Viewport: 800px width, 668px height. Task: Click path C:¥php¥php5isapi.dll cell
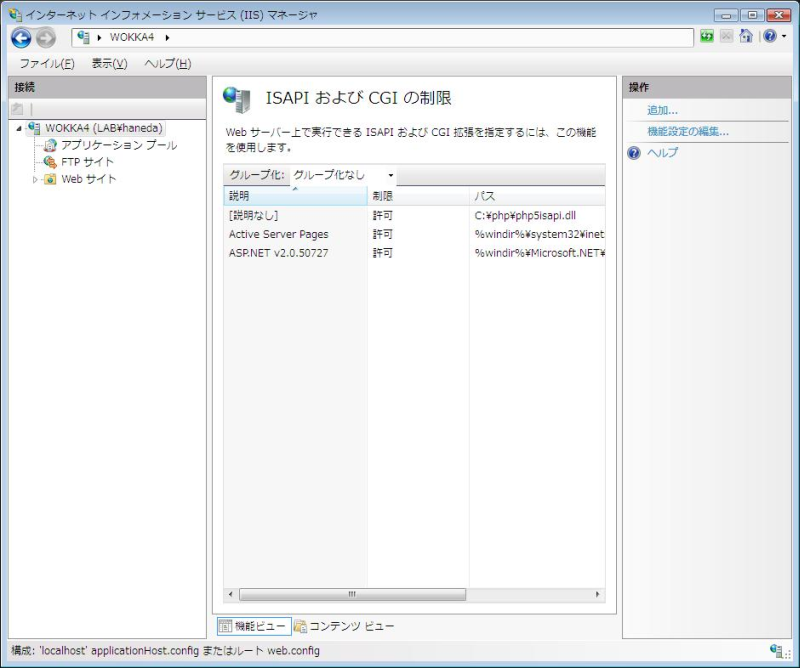[x=525, y=215]
